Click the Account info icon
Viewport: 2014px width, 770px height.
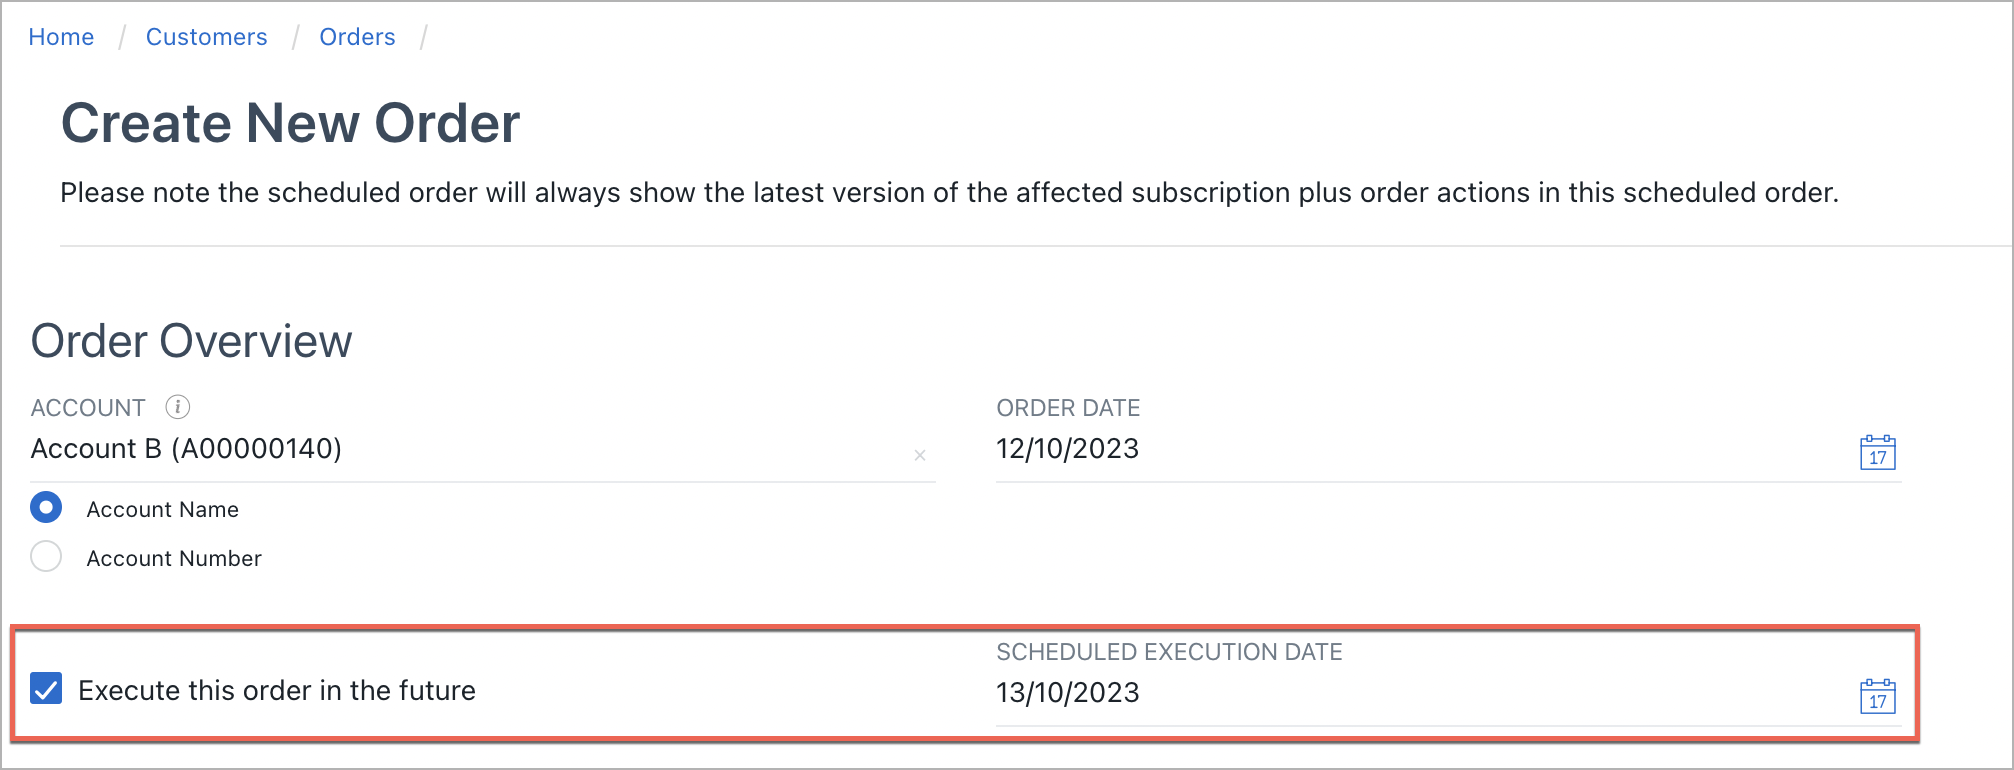tap(177, 407)
